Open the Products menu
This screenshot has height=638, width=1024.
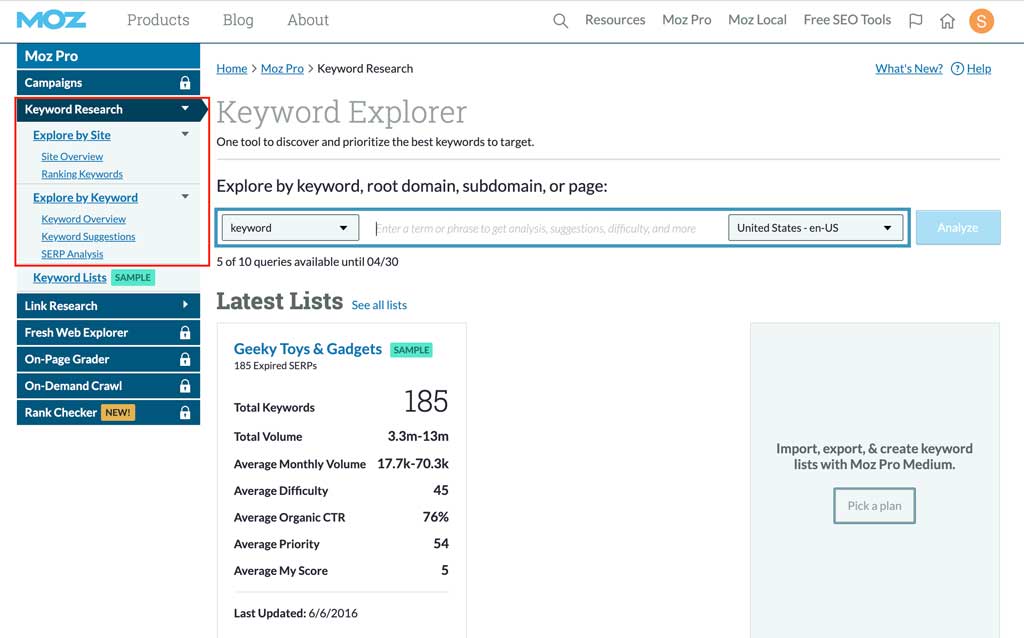[158, 20]
